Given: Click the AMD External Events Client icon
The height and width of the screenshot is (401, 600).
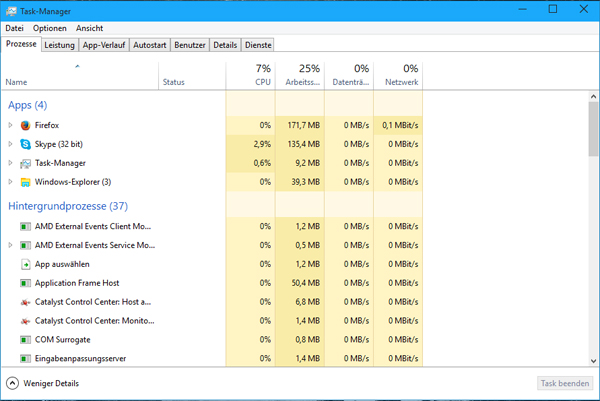Looking at the screenshot, I should (25, 227).
